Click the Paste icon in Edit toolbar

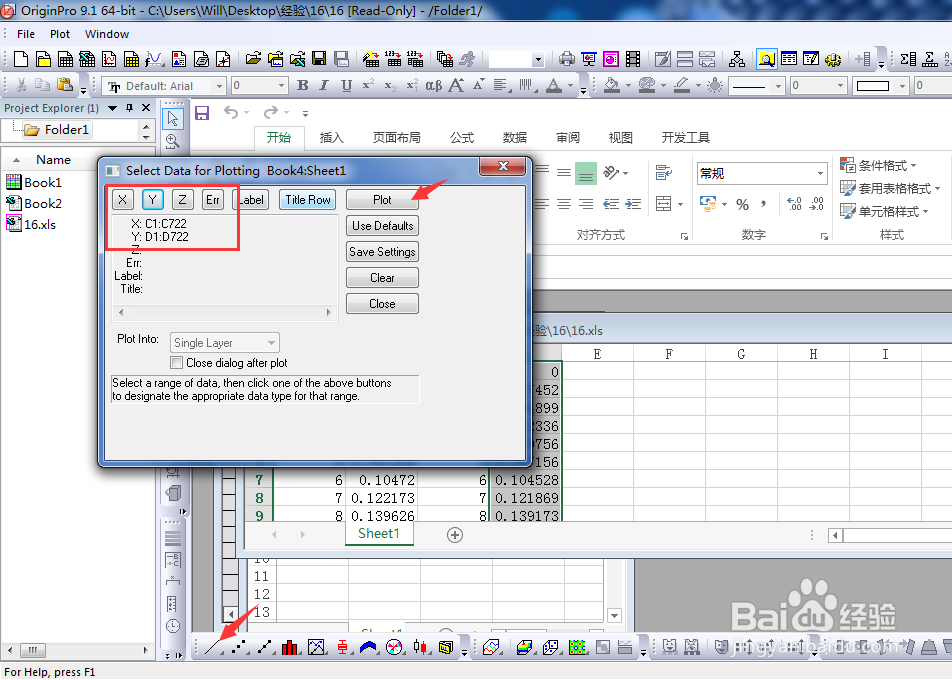(64, 85)
